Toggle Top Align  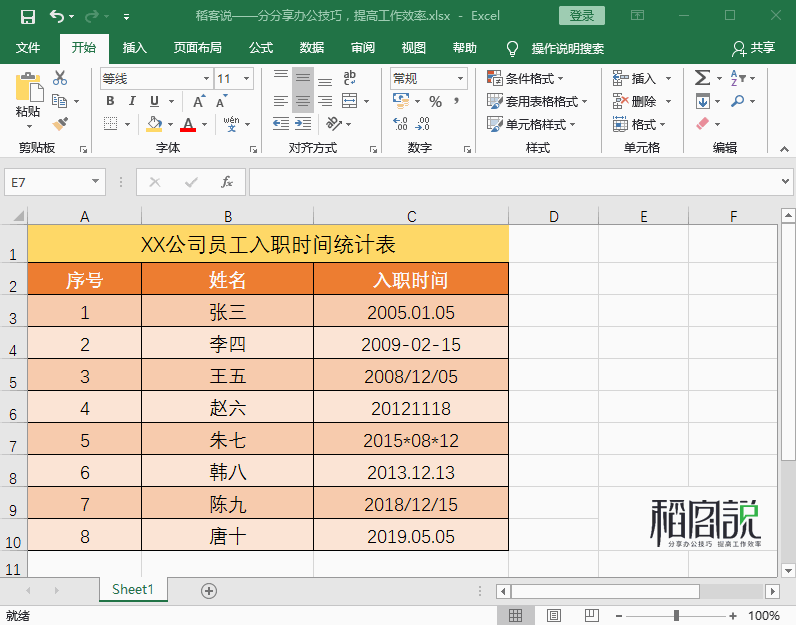coord(281,77)
